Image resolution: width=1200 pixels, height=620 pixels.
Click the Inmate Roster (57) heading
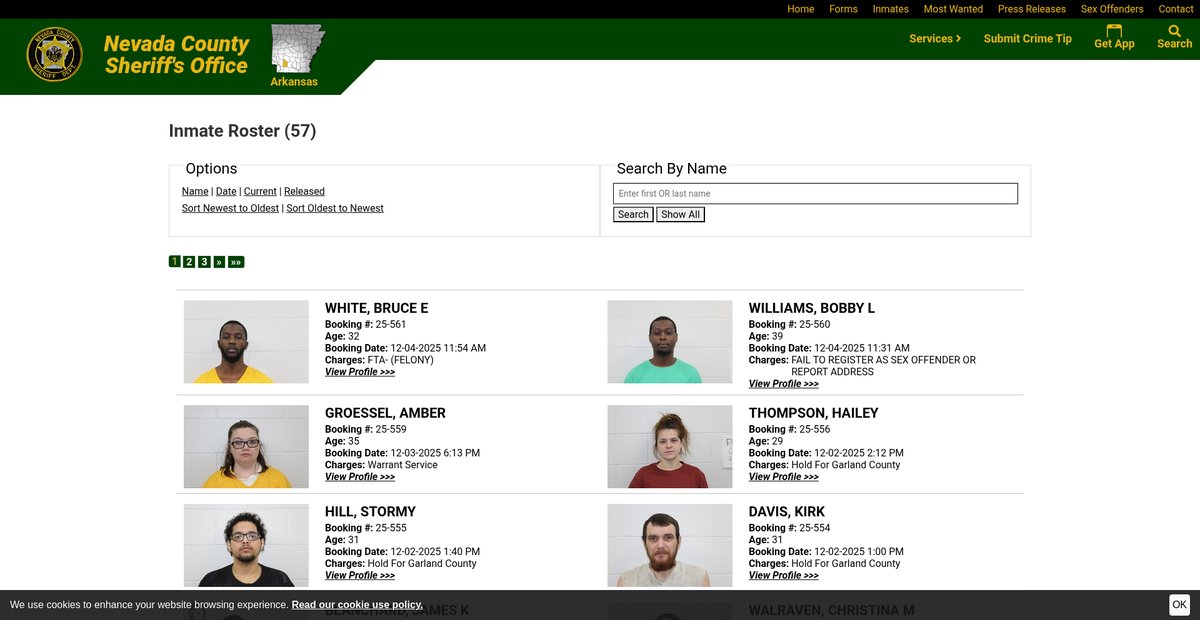click(243, 131)
